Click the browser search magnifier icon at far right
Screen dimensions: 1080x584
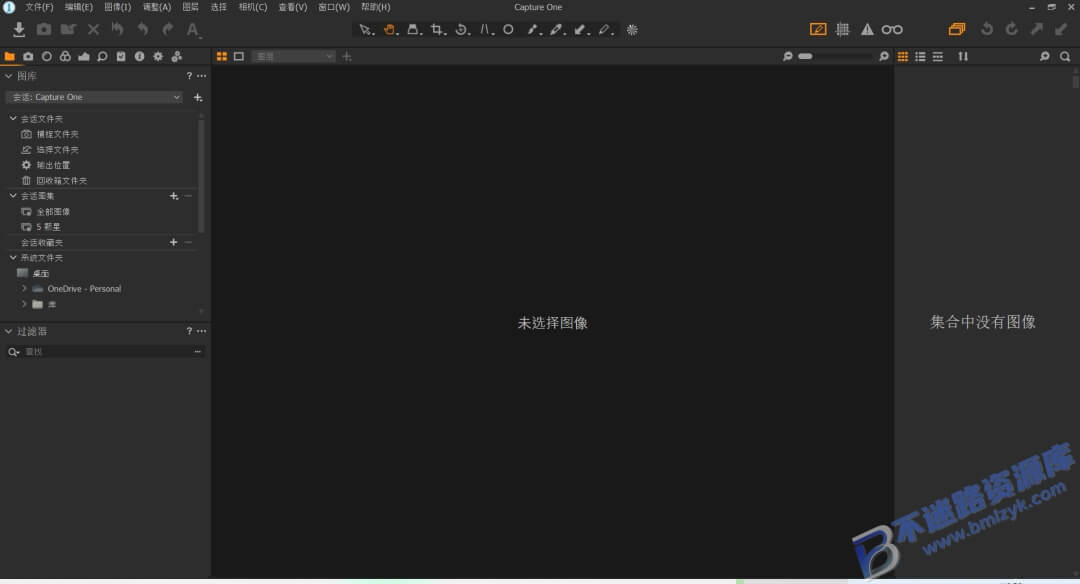(x=1065, y=56)
